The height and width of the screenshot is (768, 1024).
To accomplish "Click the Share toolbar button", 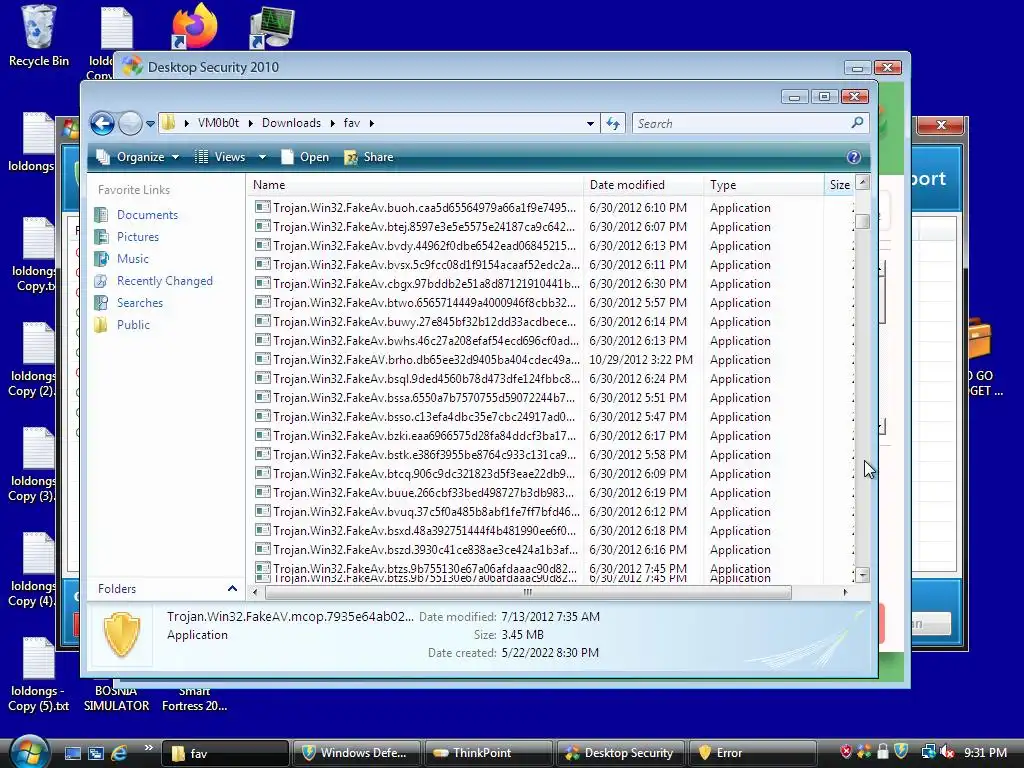I will click(x=369, y=157).
